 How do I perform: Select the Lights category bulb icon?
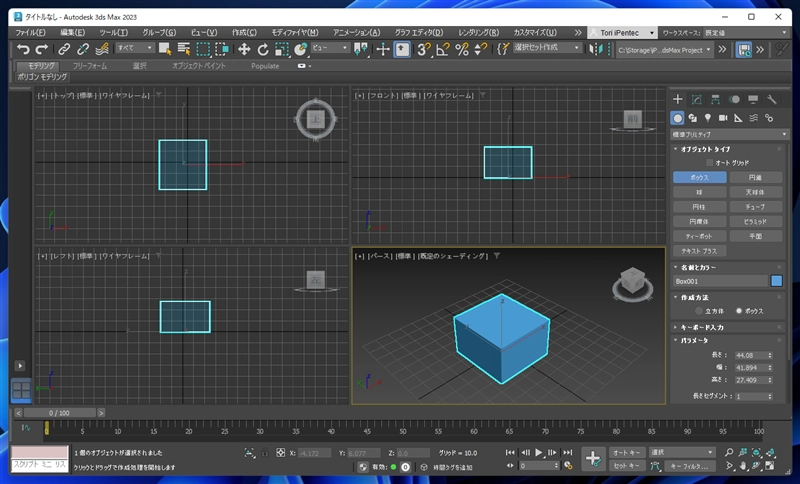pos(708,118)
